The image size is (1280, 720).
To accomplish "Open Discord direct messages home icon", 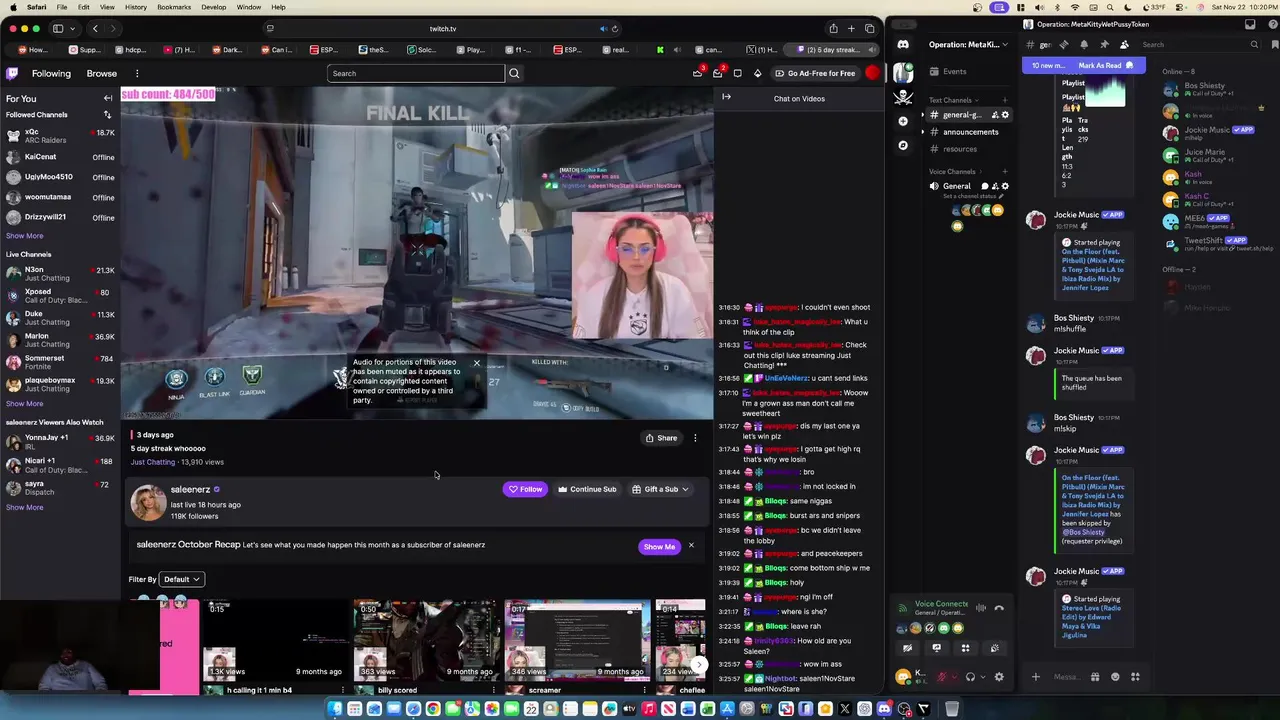I will (903, 44).
